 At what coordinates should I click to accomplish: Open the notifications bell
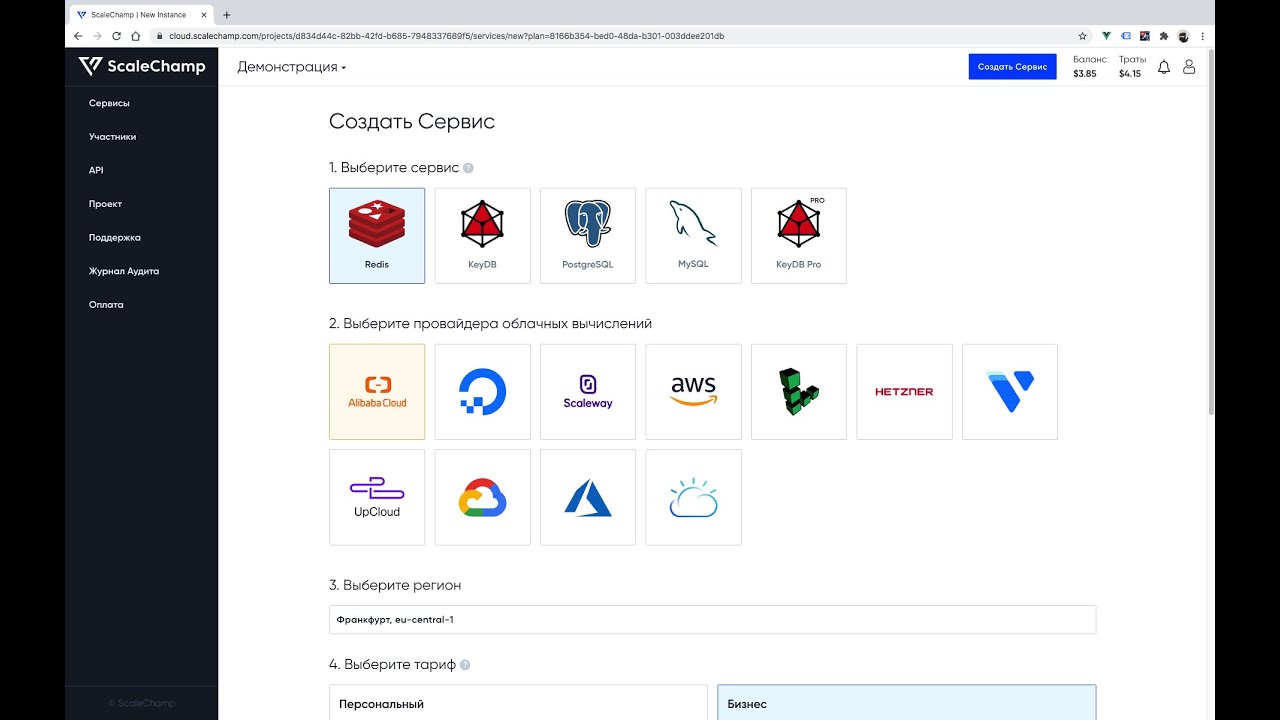pyautogui.click(x=1164, y=67)
